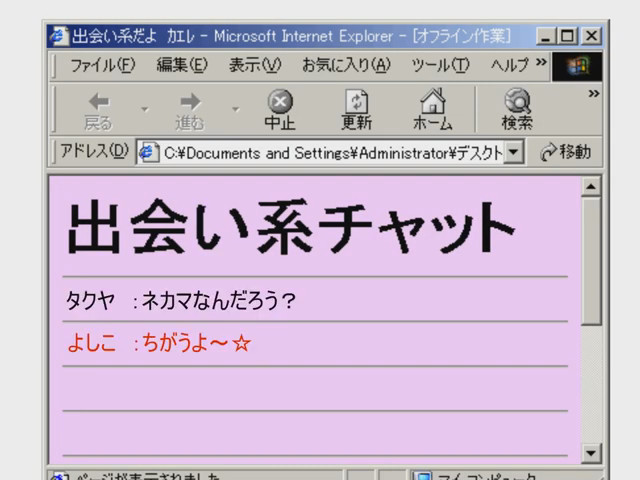Show hidden menu items via menu chevron
The image size is (640, 480).
pyautogui.click(x=541, y=64)
